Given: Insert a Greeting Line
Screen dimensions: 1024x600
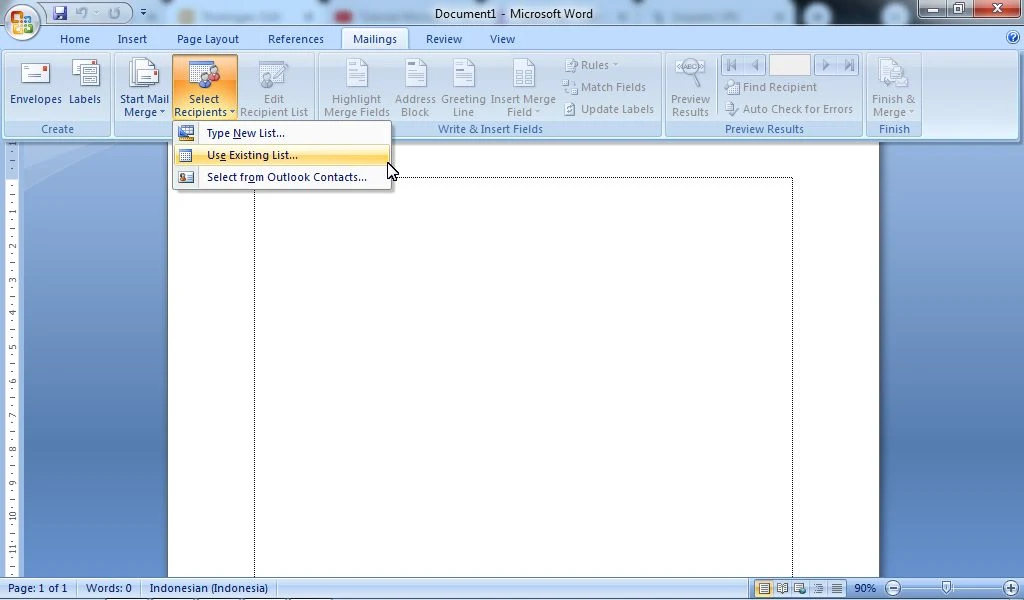Looking at the screenshot, I should tap(463, 87).
